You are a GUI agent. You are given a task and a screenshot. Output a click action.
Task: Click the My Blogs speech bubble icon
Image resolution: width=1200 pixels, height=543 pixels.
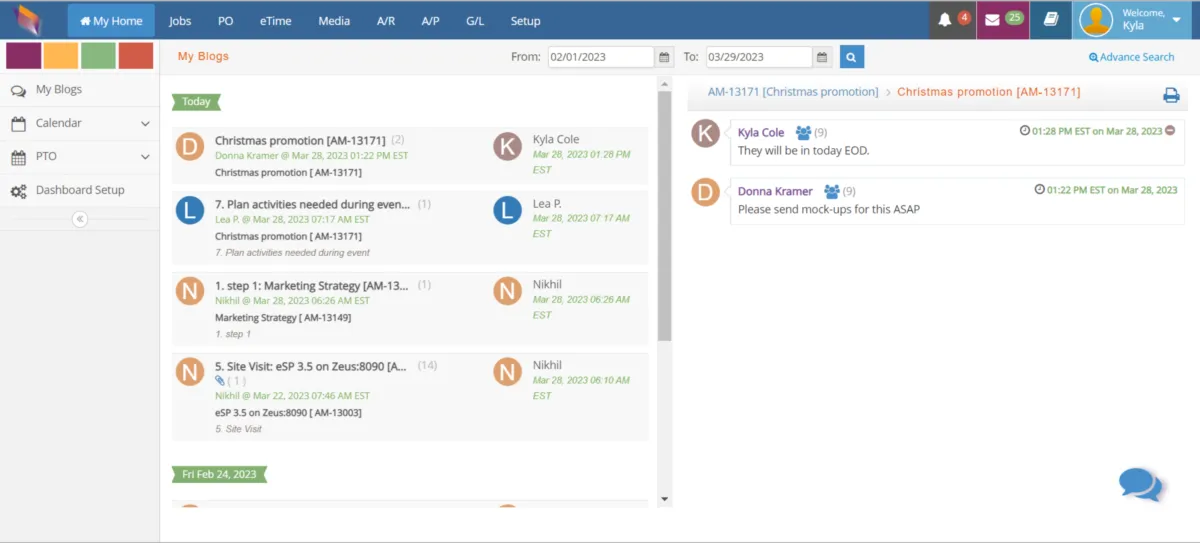tap(18, 90)
